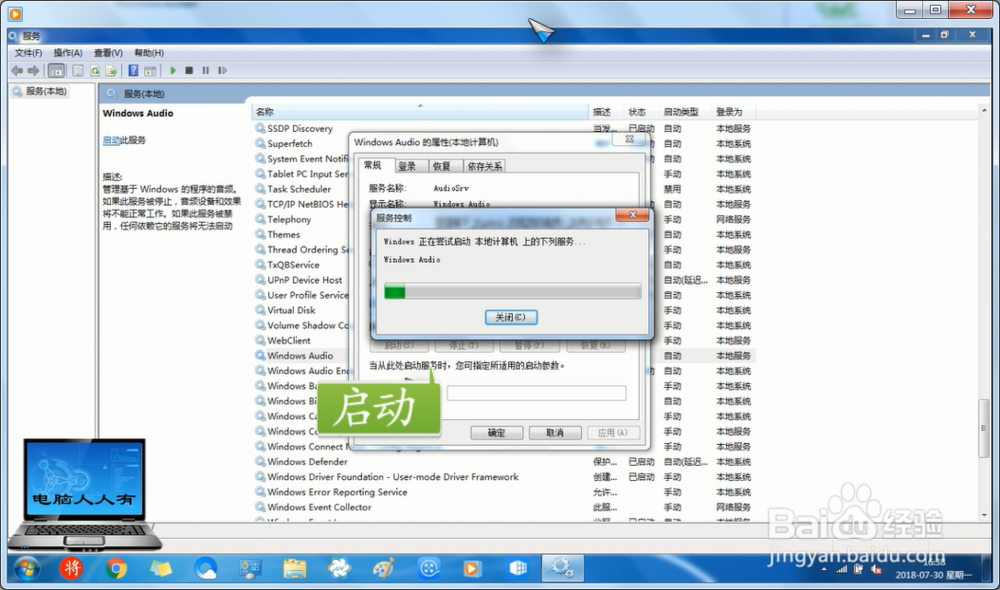Close the 服务控制 dialog with red X
The image size is (1000, 590).
[633, 215]
